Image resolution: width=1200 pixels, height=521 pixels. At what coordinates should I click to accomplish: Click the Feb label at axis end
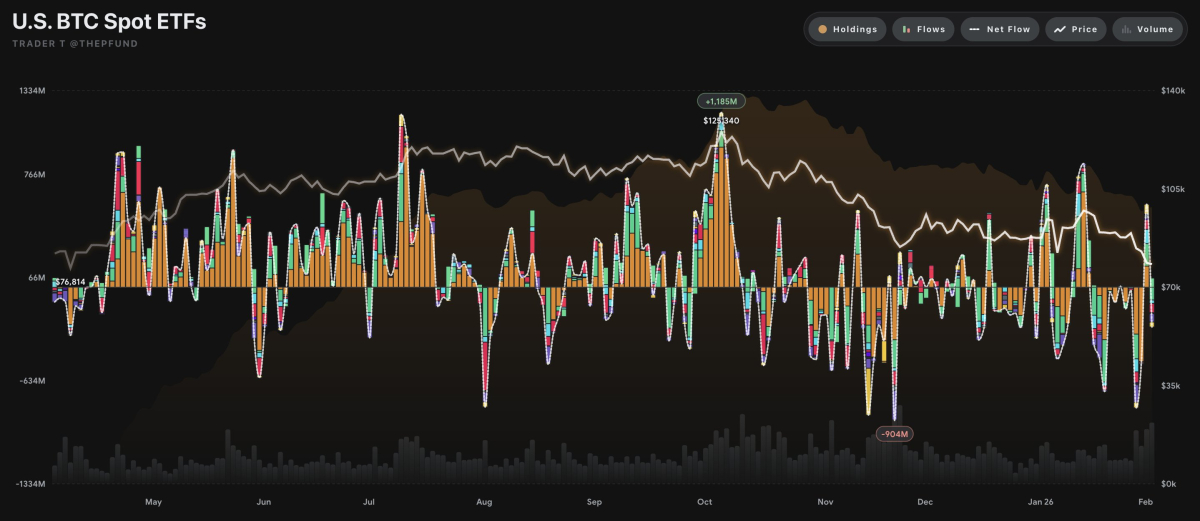pos(1145,501)
